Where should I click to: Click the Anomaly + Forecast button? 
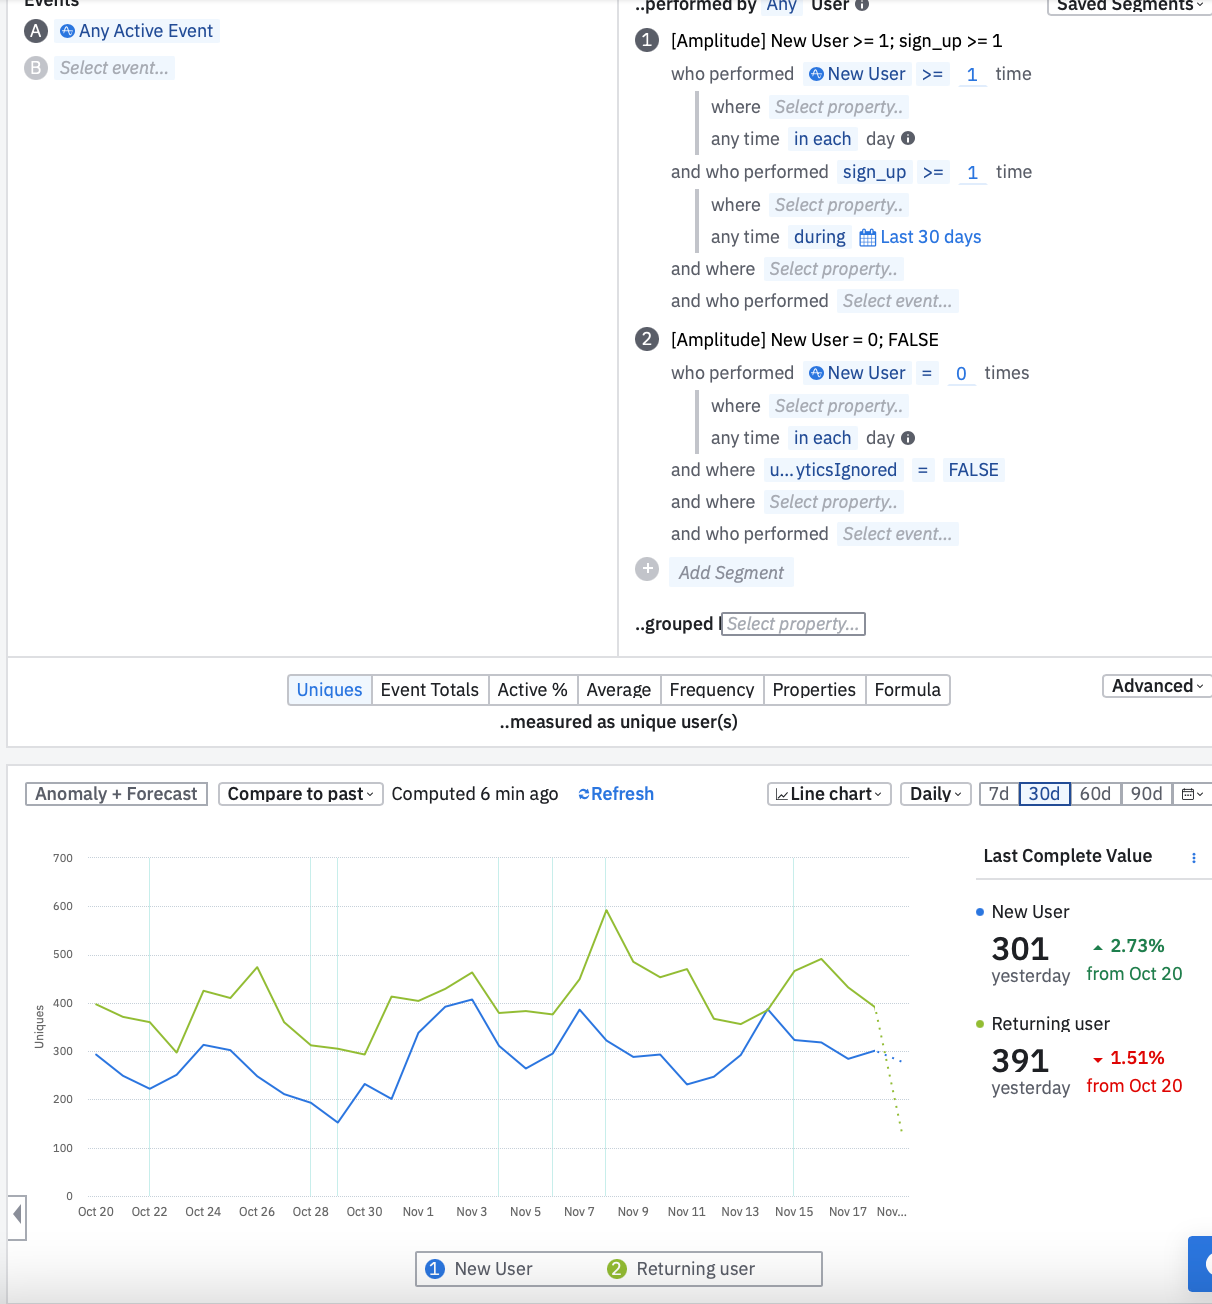[116, 794]
